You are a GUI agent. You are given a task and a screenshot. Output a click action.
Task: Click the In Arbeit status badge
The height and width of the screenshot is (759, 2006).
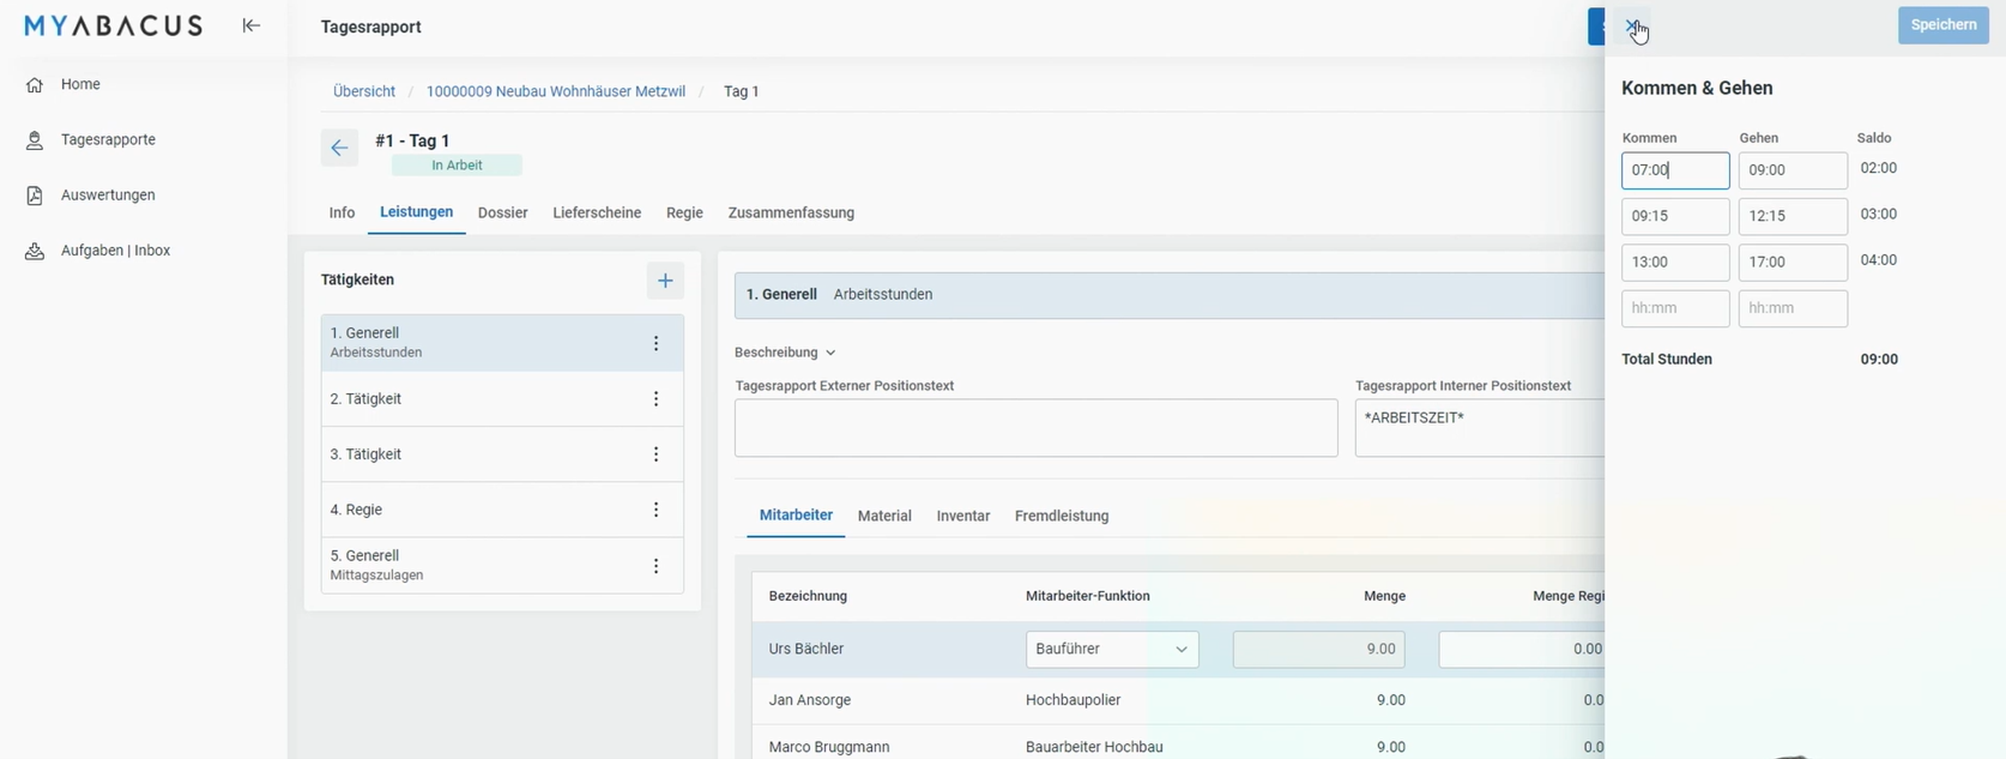(x=457, y=165)
